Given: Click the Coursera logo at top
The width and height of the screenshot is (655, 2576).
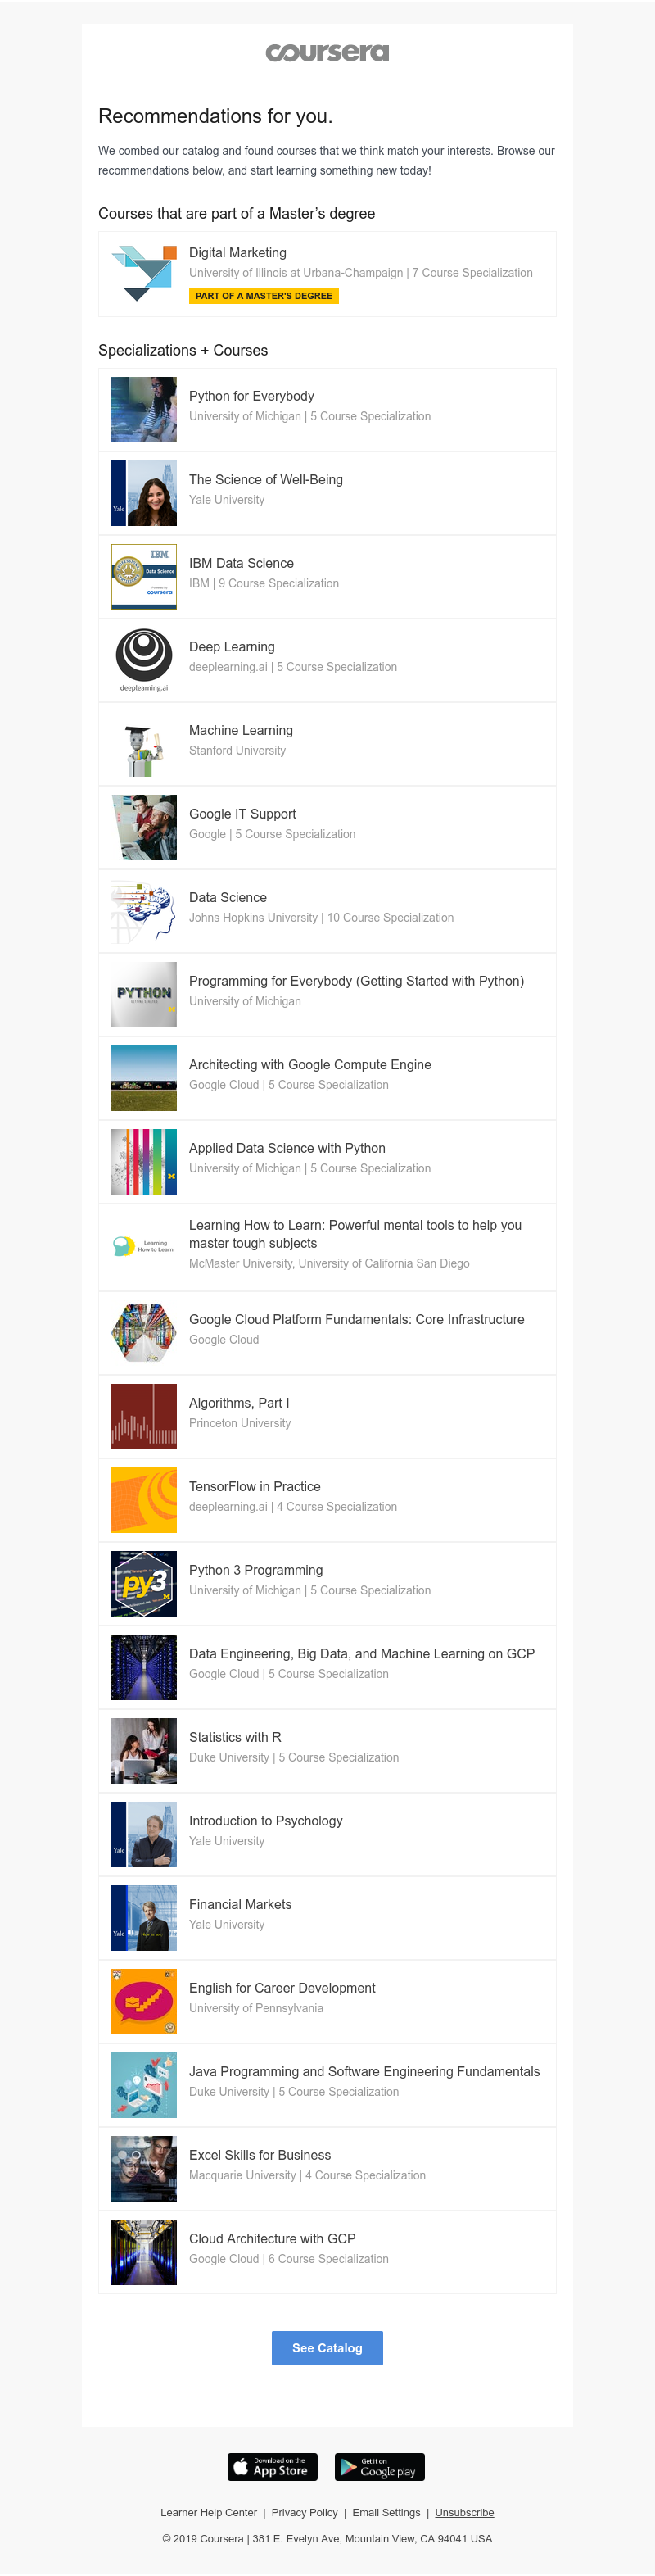Looking at the screenshot, I should (327, 52).
